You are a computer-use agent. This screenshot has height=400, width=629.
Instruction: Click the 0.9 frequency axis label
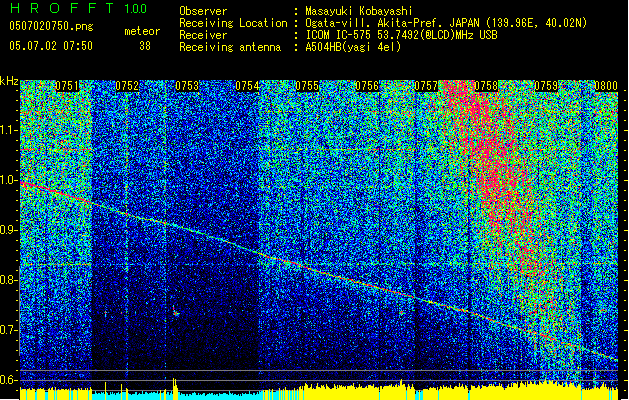pos(8,230)
